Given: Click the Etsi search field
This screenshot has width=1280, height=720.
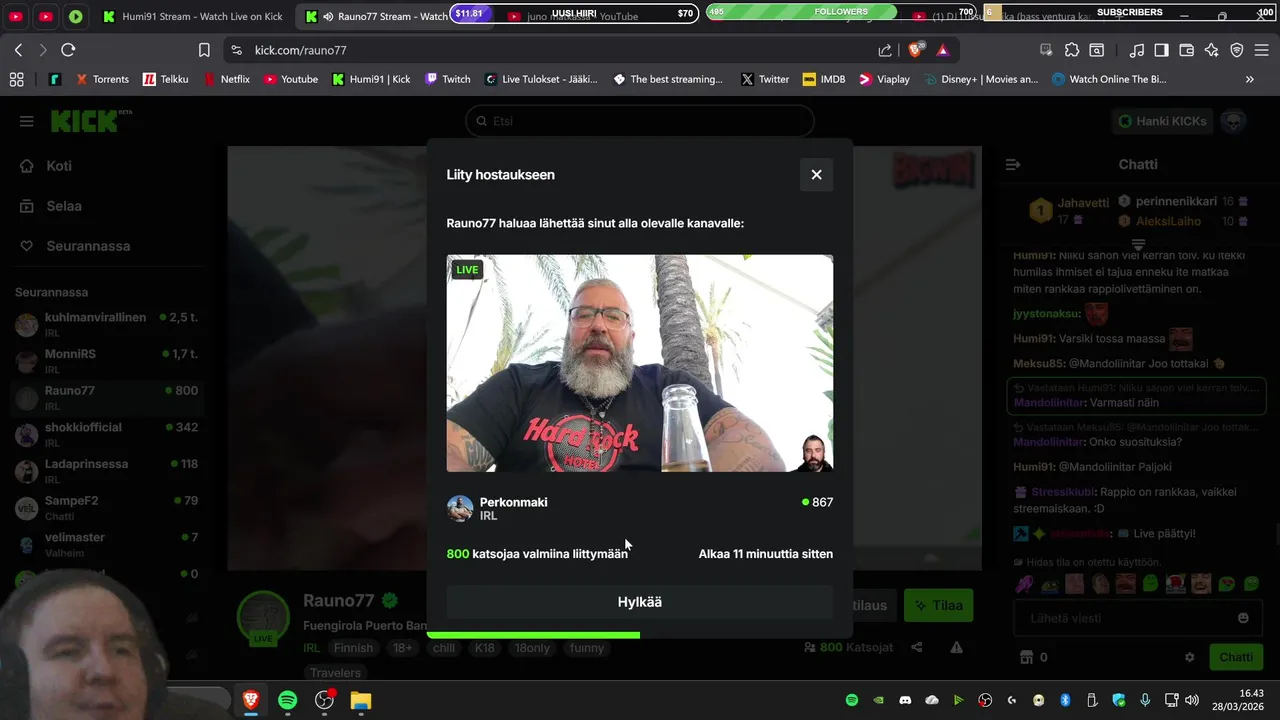Looking at the screenshot, I should 640,121.
